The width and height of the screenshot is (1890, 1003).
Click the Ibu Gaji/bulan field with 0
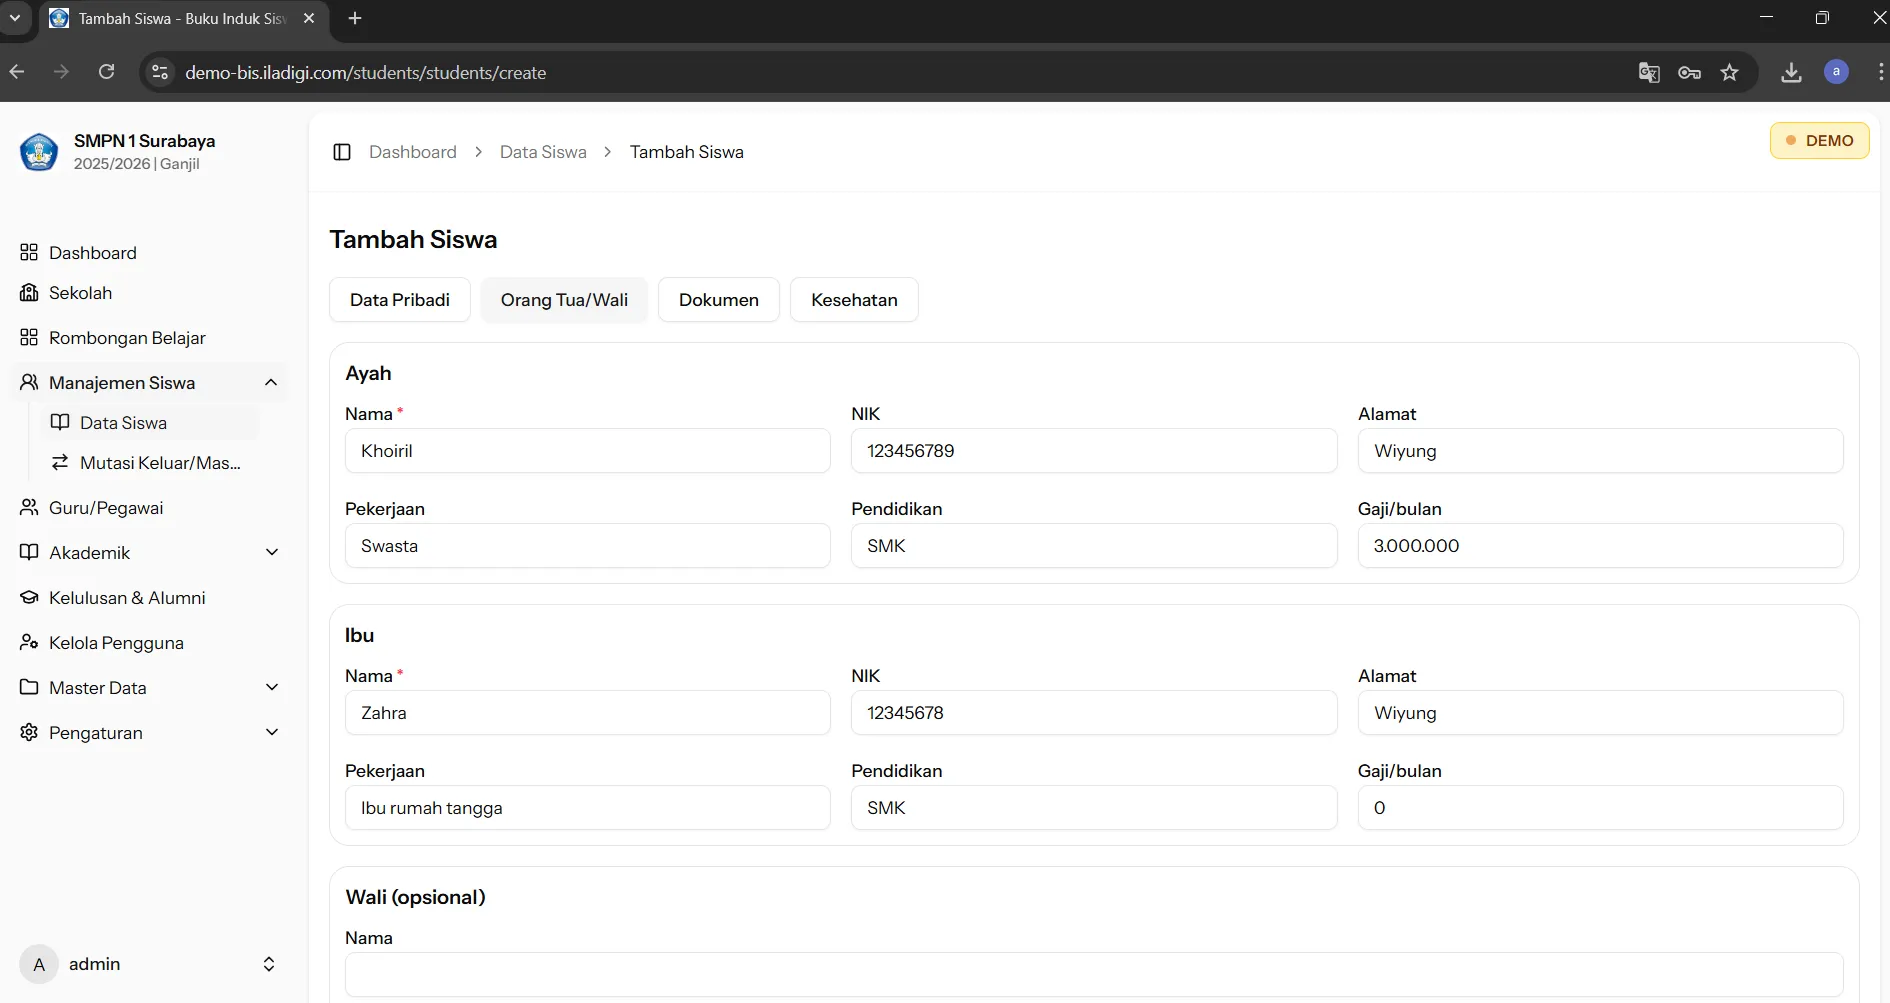click(x=1600, y=808)
